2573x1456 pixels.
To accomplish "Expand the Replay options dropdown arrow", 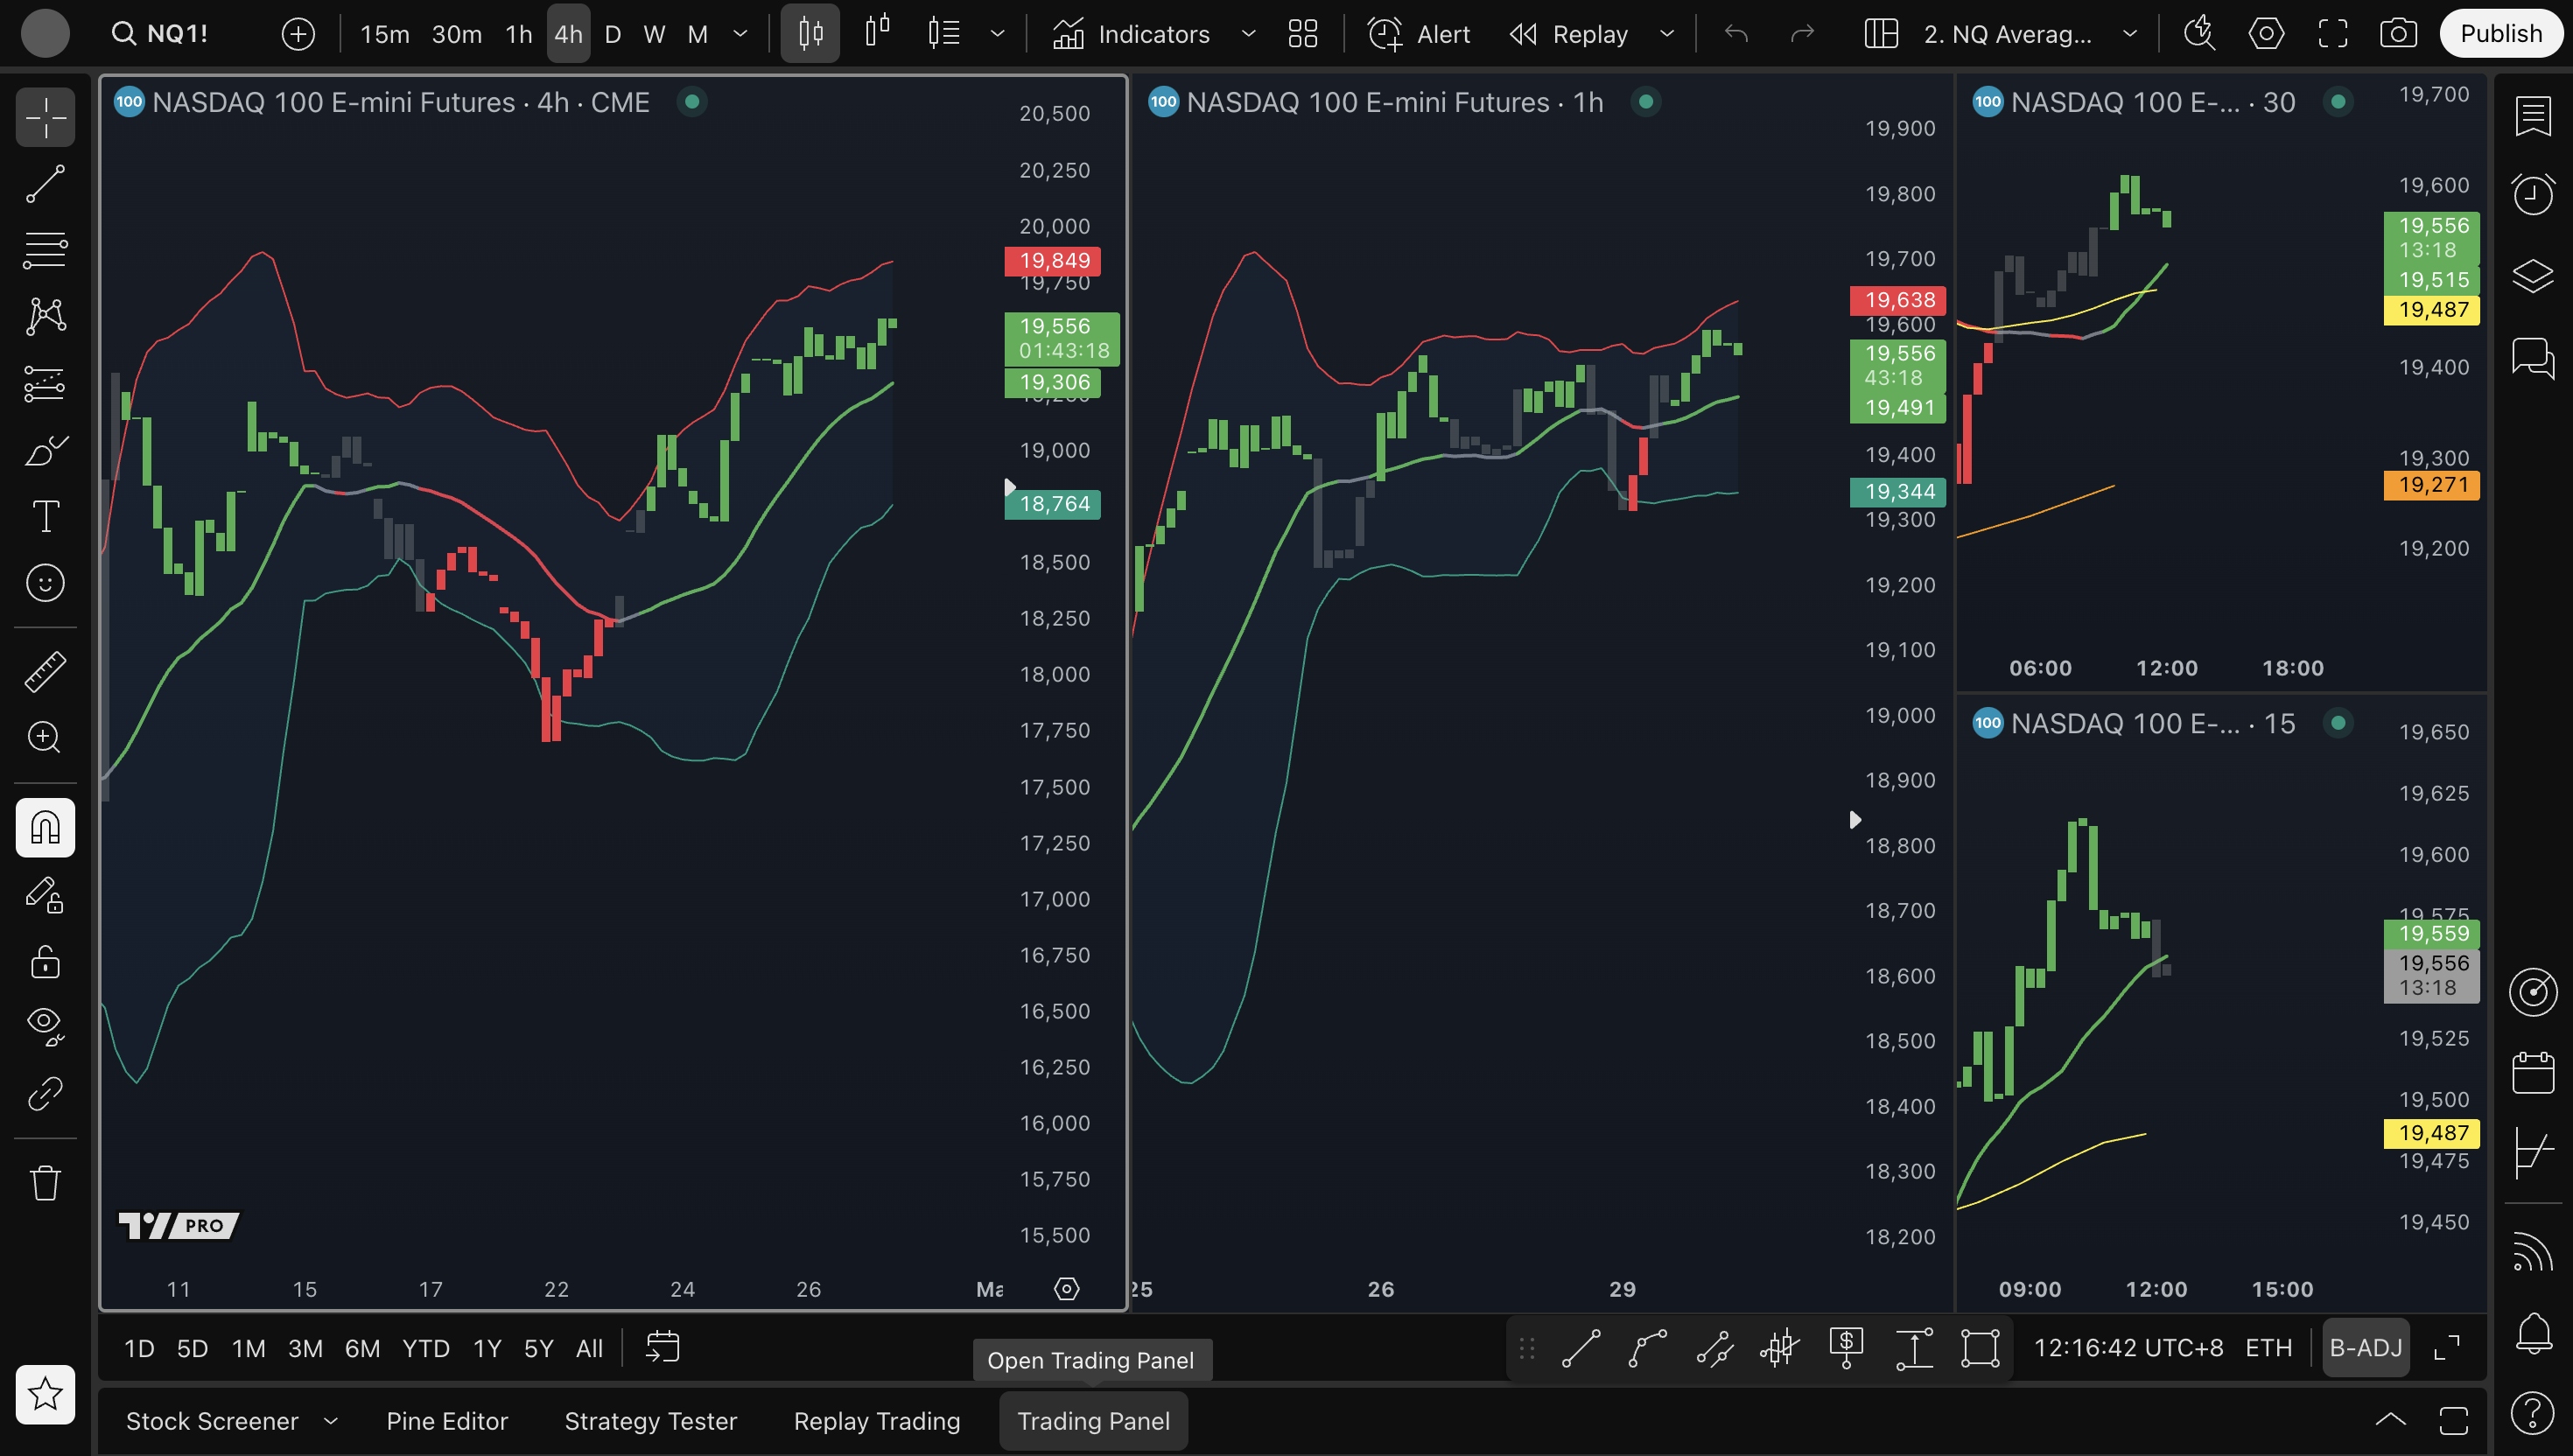I will tap(1667, 34).
